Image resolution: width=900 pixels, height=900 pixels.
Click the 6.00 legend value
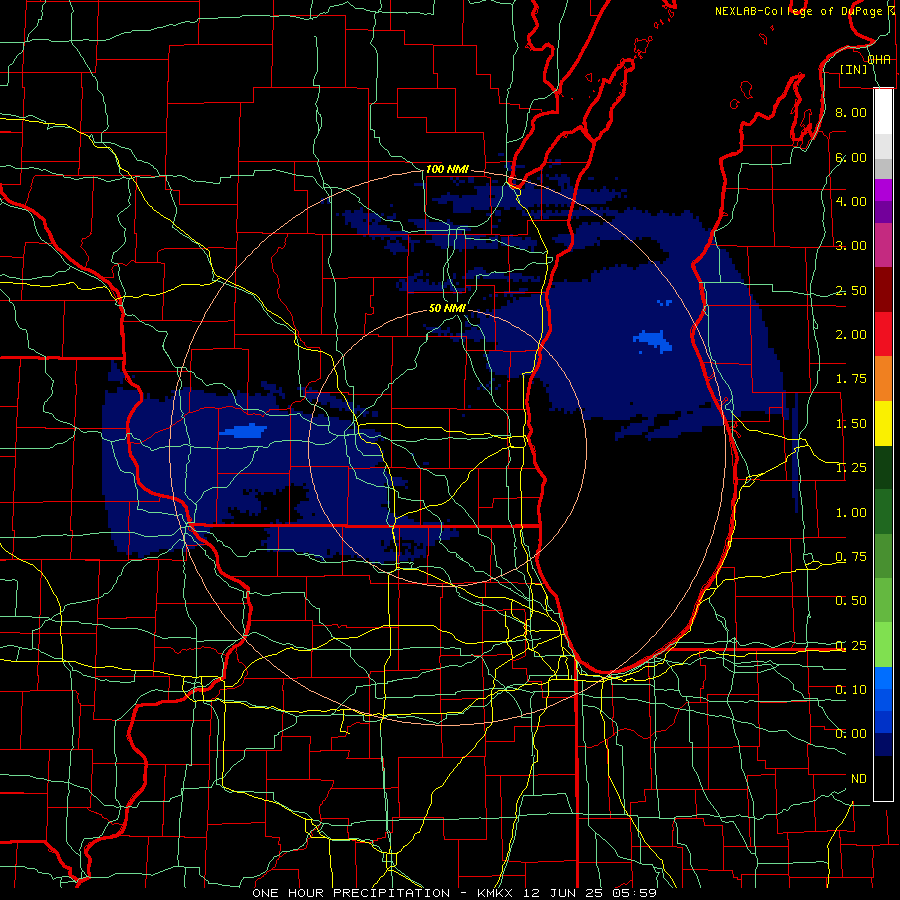point(851,157)
